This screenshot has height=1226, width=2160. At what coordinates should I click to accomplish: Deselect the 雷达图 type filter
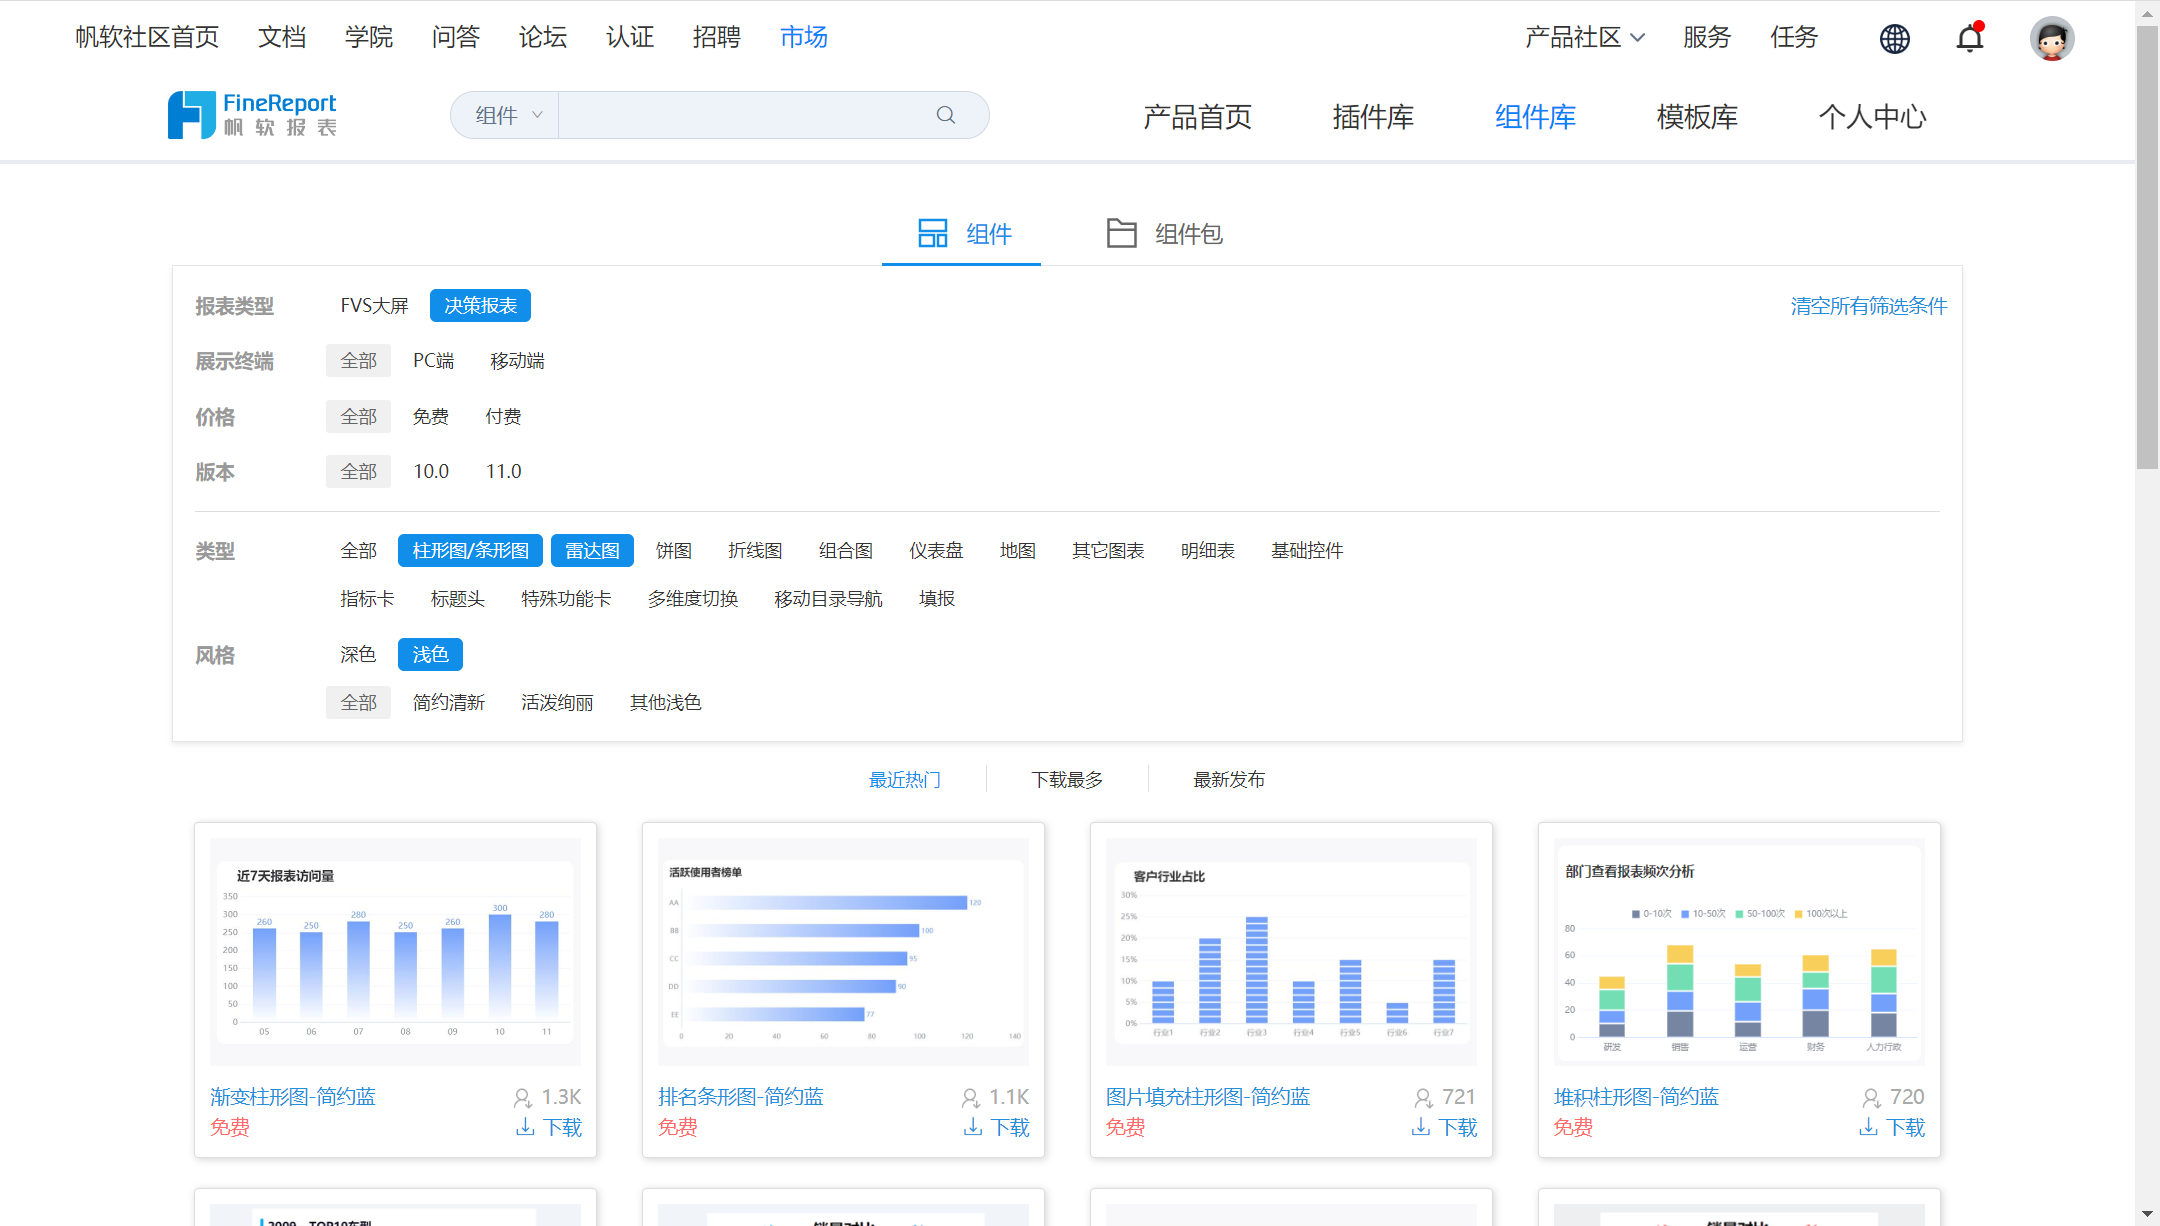pos(592,551)
